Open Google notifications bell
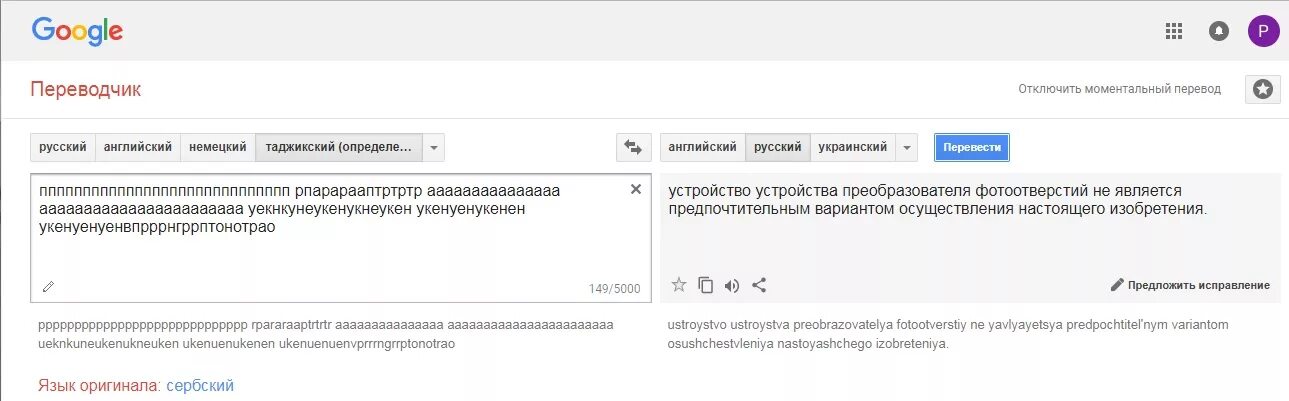Image resolution: width=1289 pixels, height=401 pixels. pos(1219,31)
